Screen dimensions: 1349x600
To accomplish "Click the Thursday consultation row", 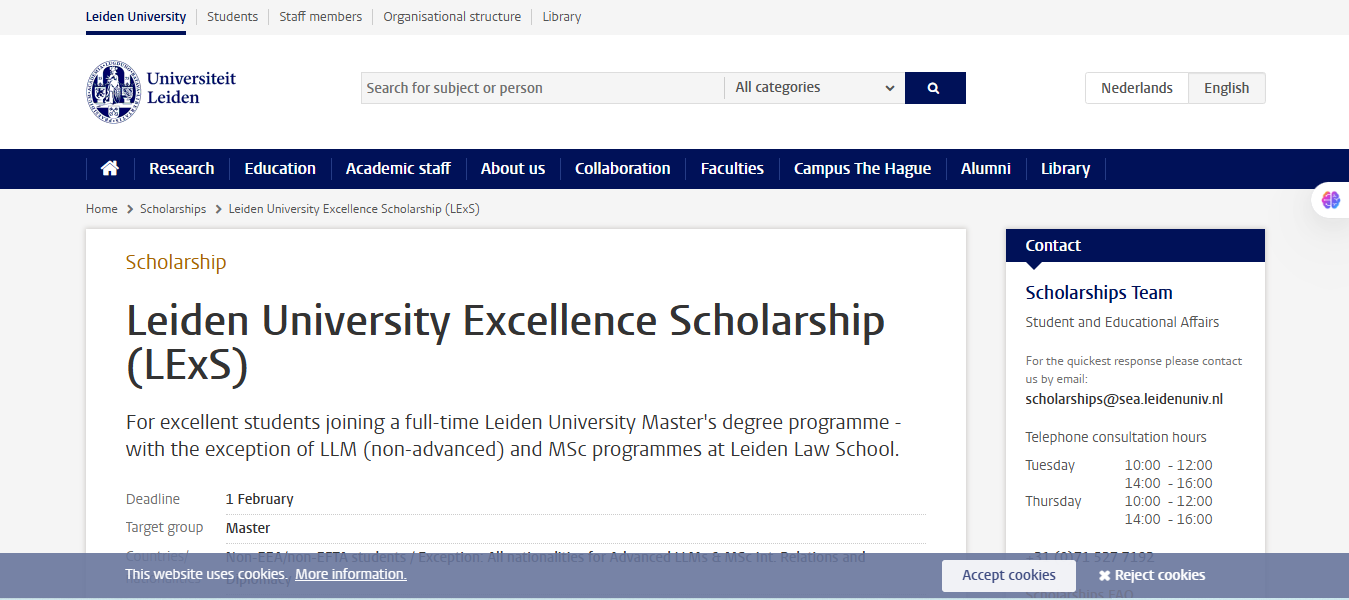I will coord(1119,510).
